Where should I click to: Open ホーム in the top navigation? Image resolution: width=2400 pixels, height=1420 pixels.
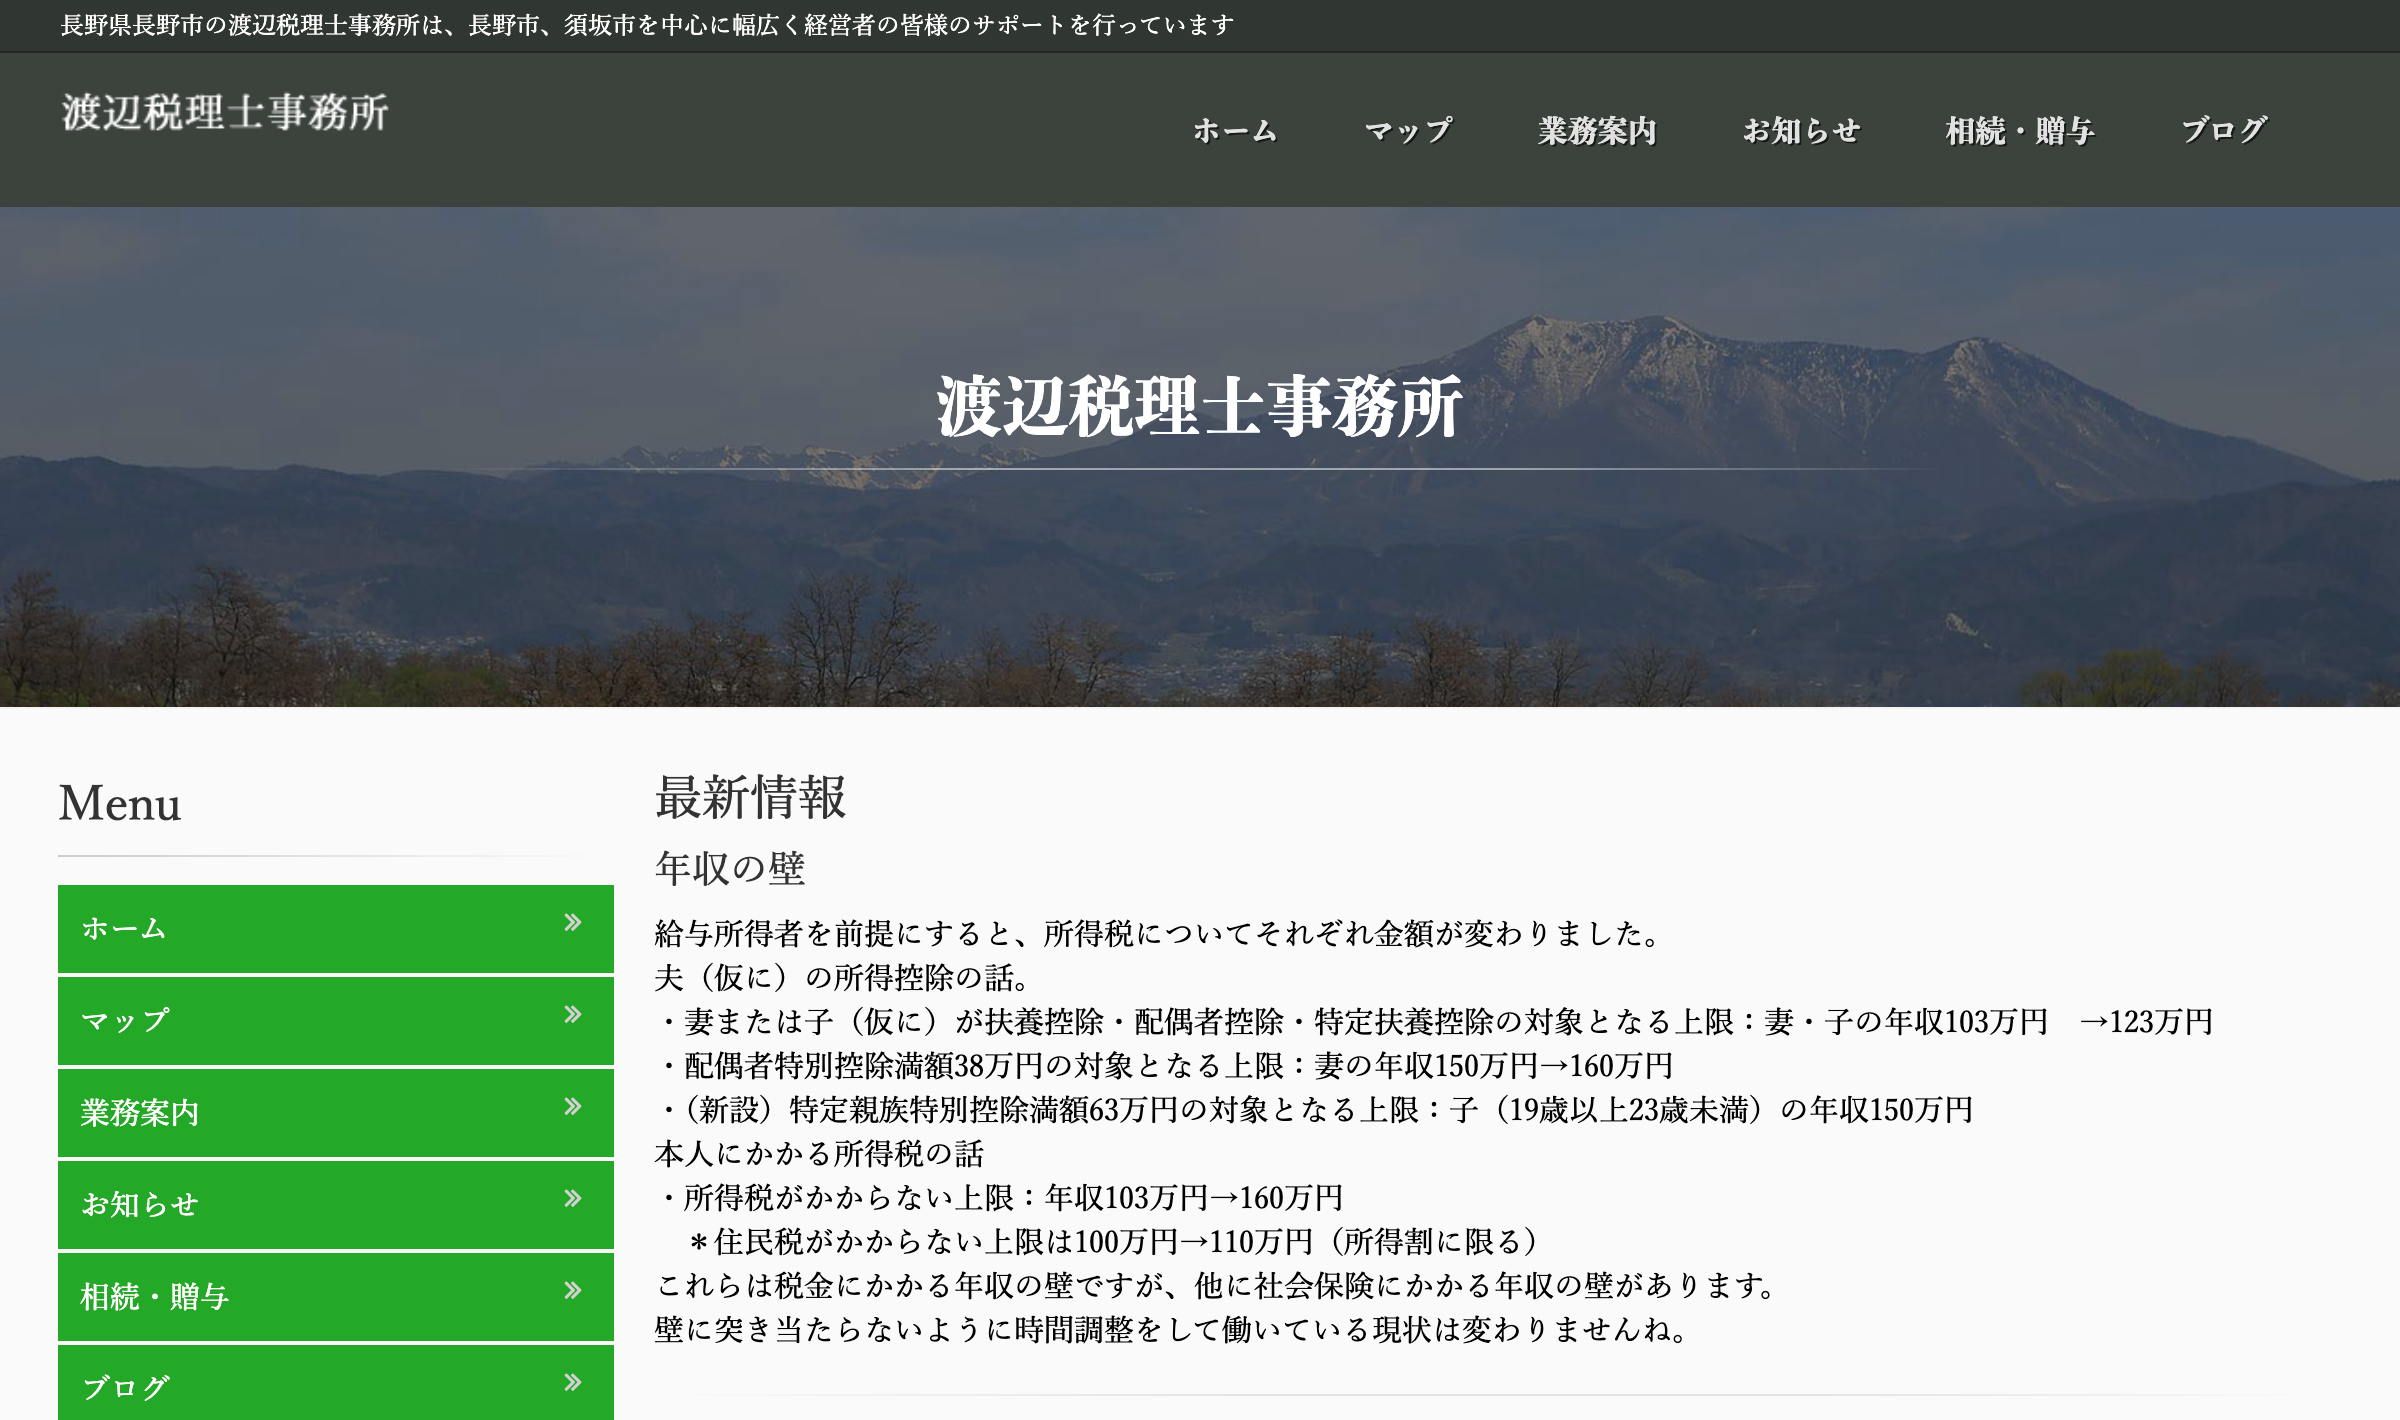click(1235, 131)
